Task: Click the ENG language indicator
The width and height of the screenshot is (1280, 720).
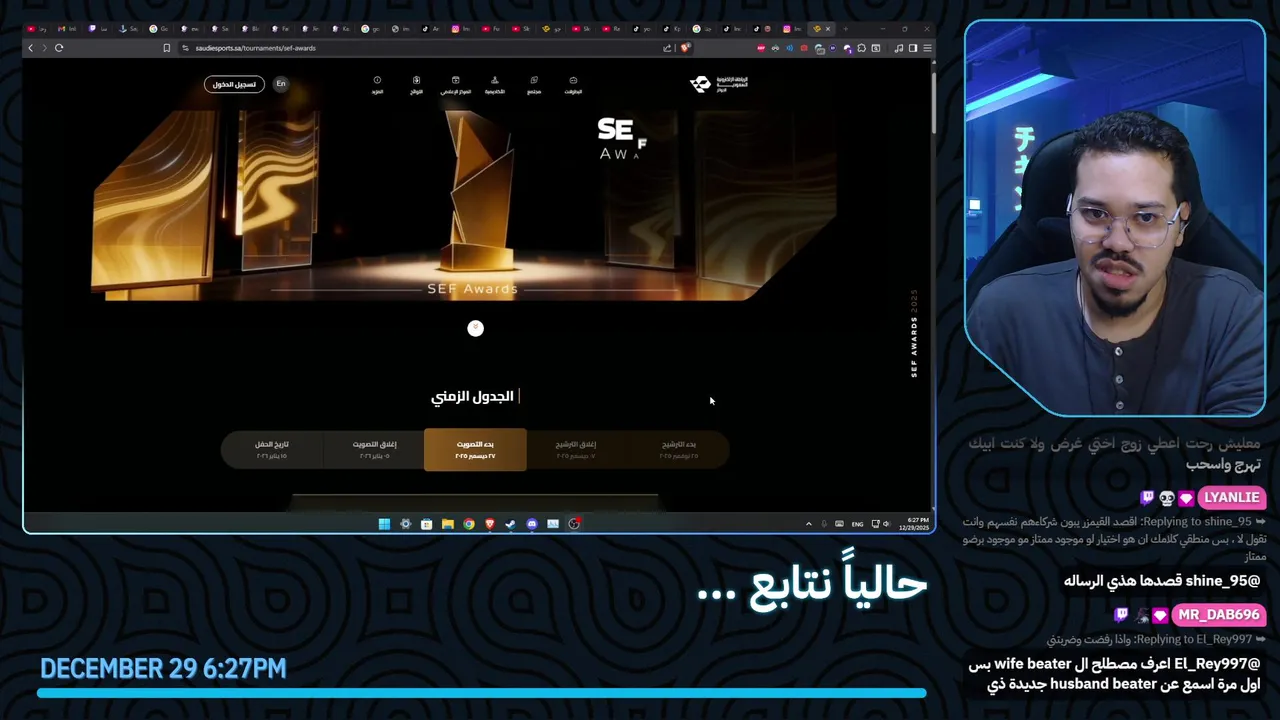Action: click(857, 524)
